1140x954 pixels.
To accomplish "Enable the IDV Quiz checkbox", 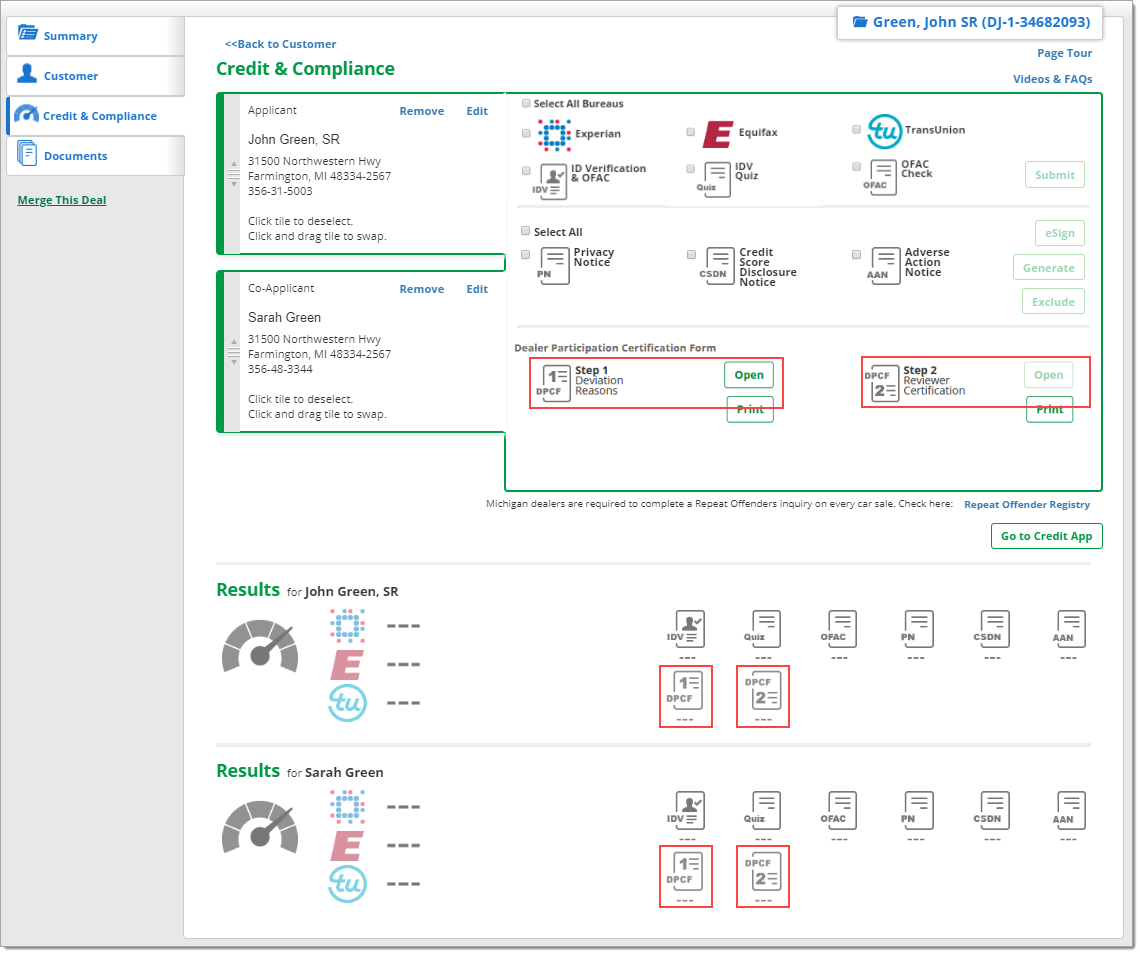I will click(x=691, y=168).
